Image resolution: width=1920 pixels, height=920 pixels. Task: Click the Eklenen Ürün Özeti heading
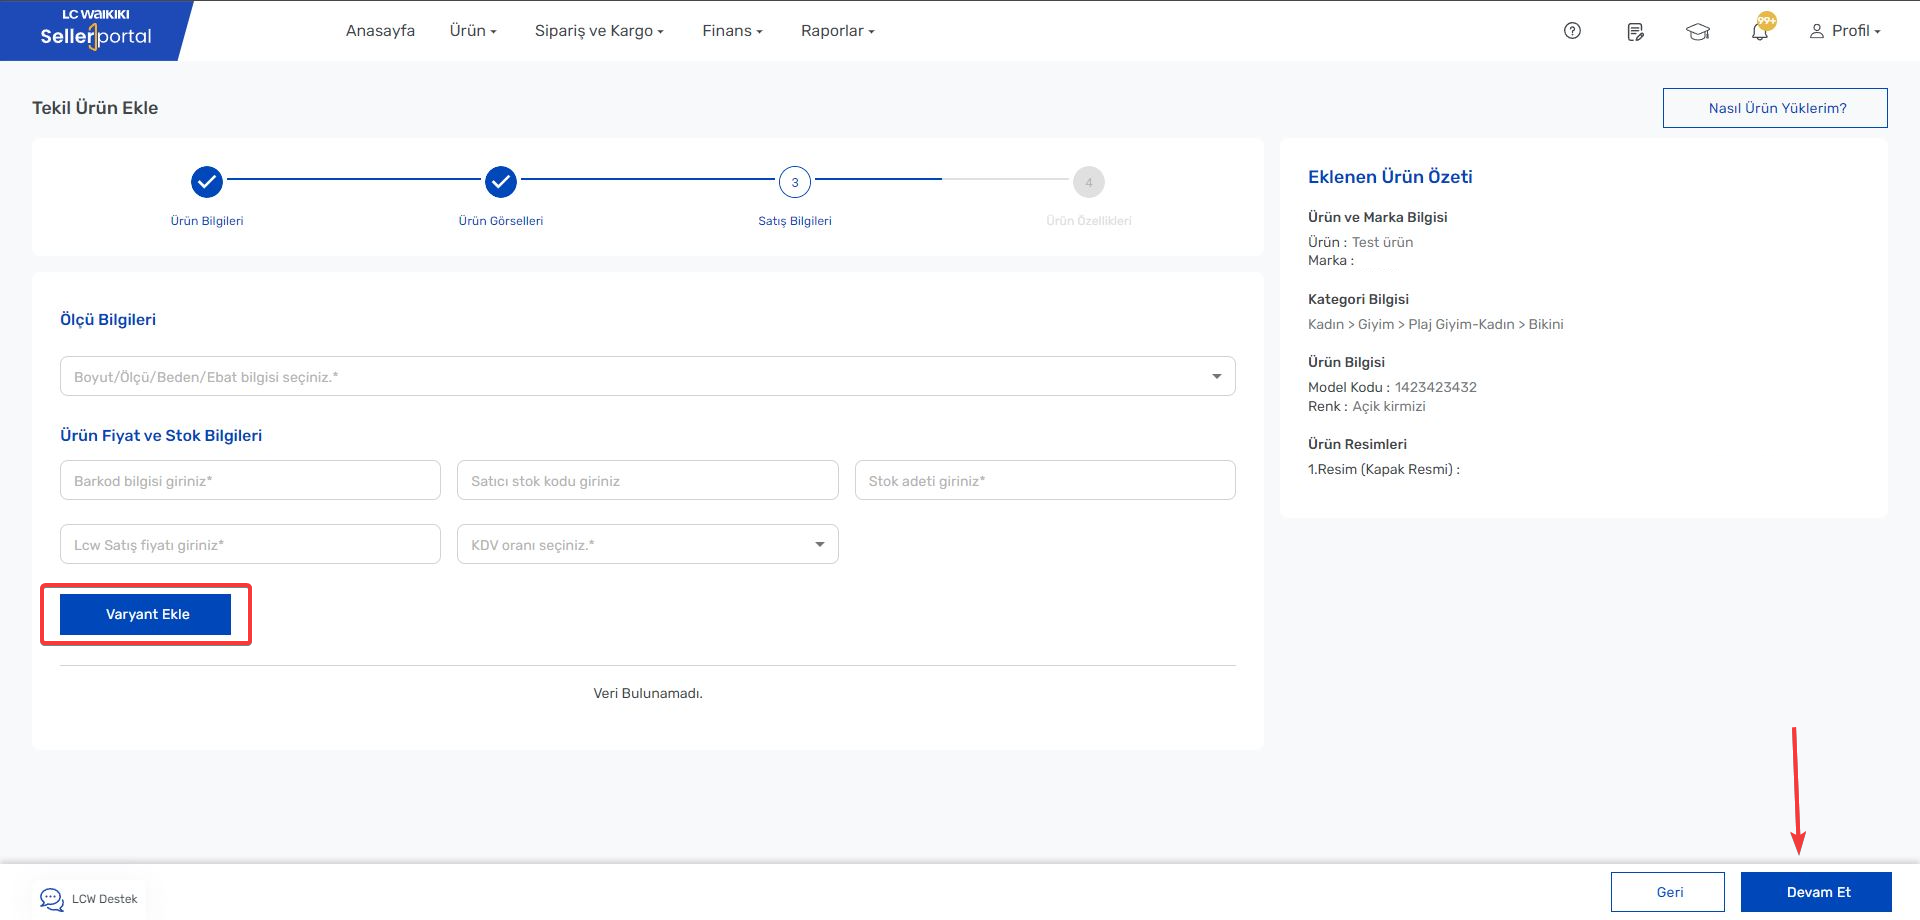pos(1390,177)
